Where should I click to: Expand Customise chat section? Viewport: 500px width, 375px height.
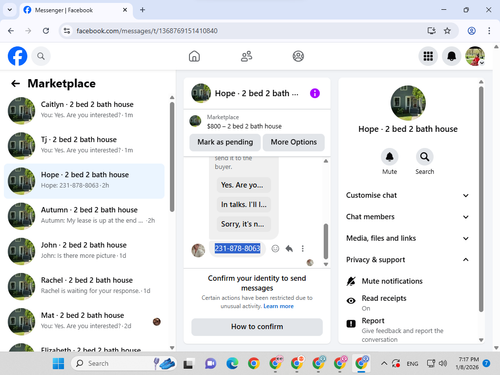[408, 195]
